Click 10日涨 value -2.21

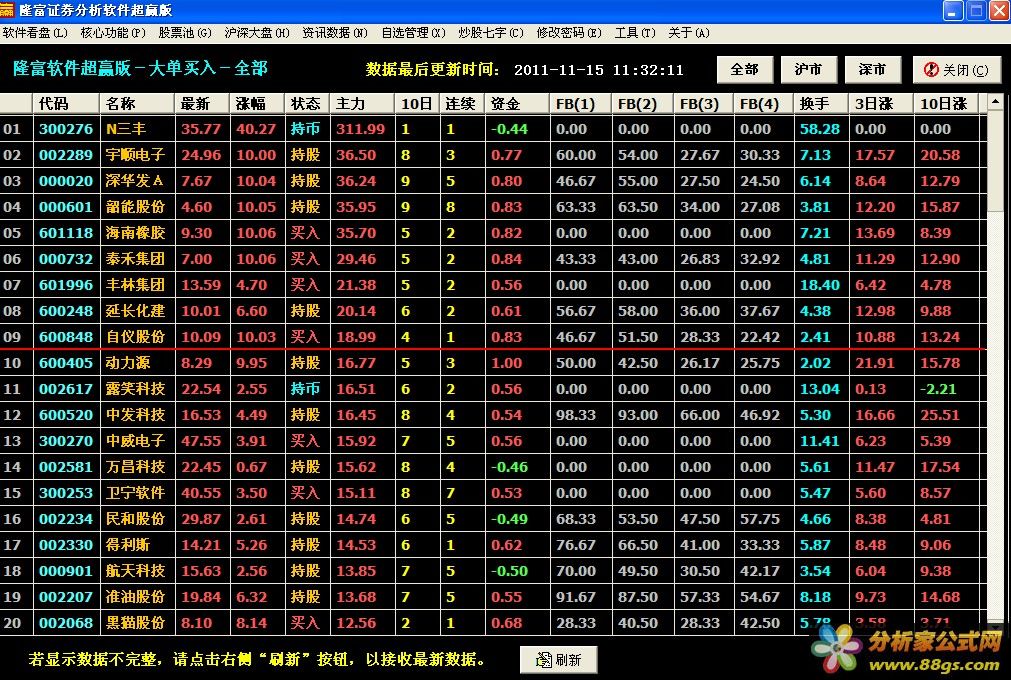click(938, 389)
